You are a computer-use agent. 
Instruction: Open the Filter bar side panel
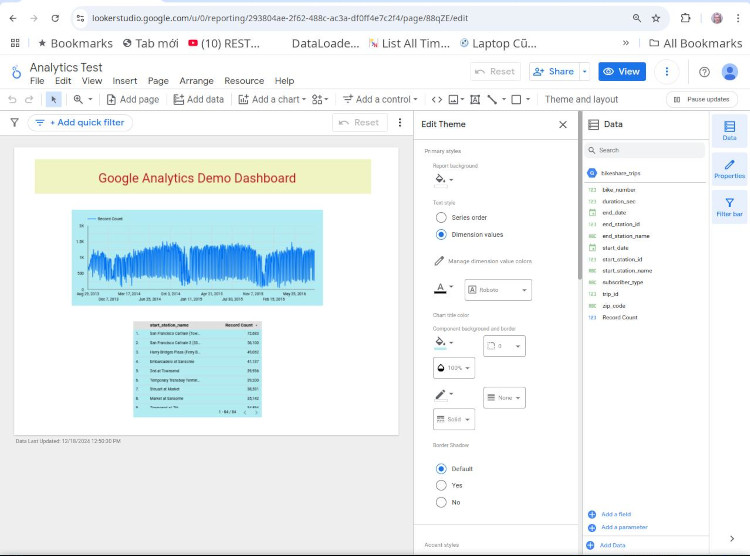click(x=729, y=208)
